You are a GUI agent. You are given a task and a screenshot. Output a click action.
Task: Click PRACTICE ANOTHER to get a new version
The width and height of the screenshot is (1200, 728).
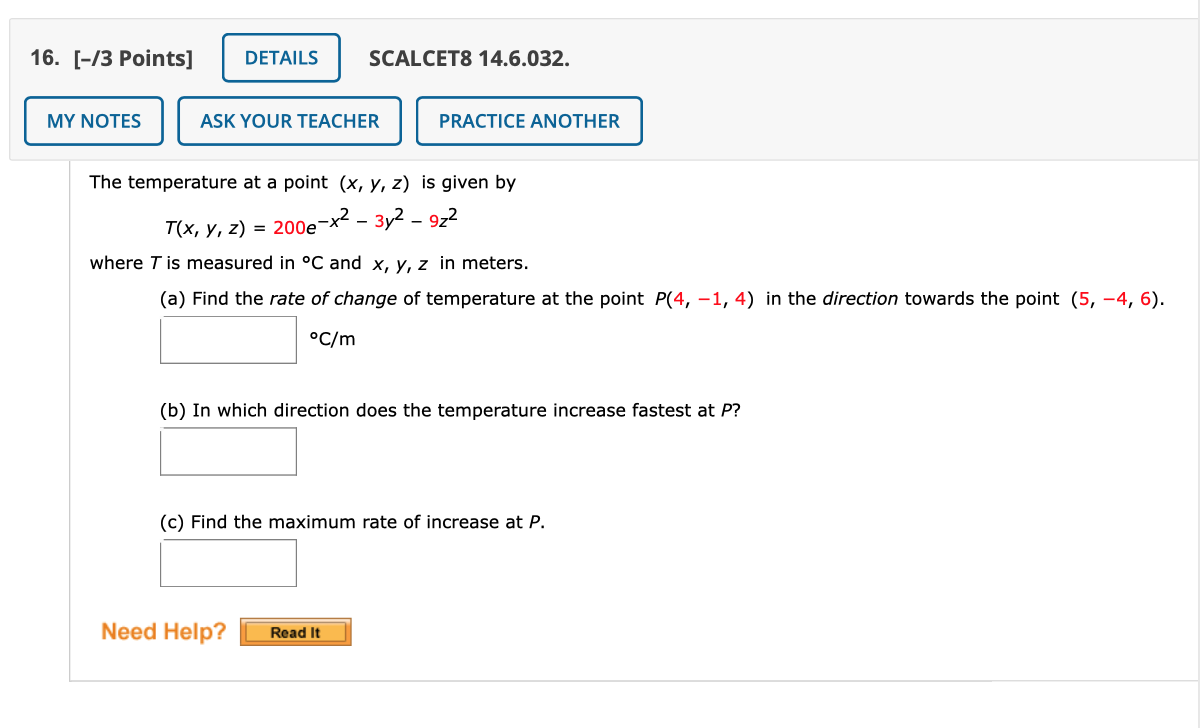point(529,120)
